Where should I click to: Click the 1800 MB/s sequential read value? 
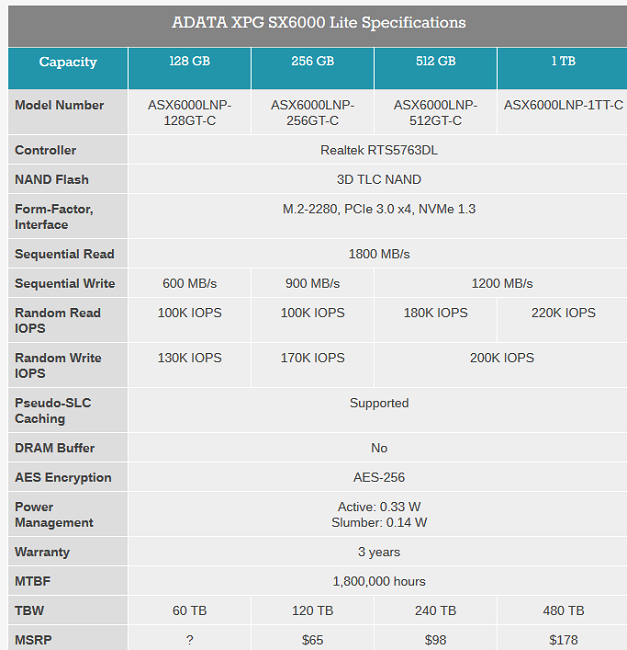[x=379, y=254]
